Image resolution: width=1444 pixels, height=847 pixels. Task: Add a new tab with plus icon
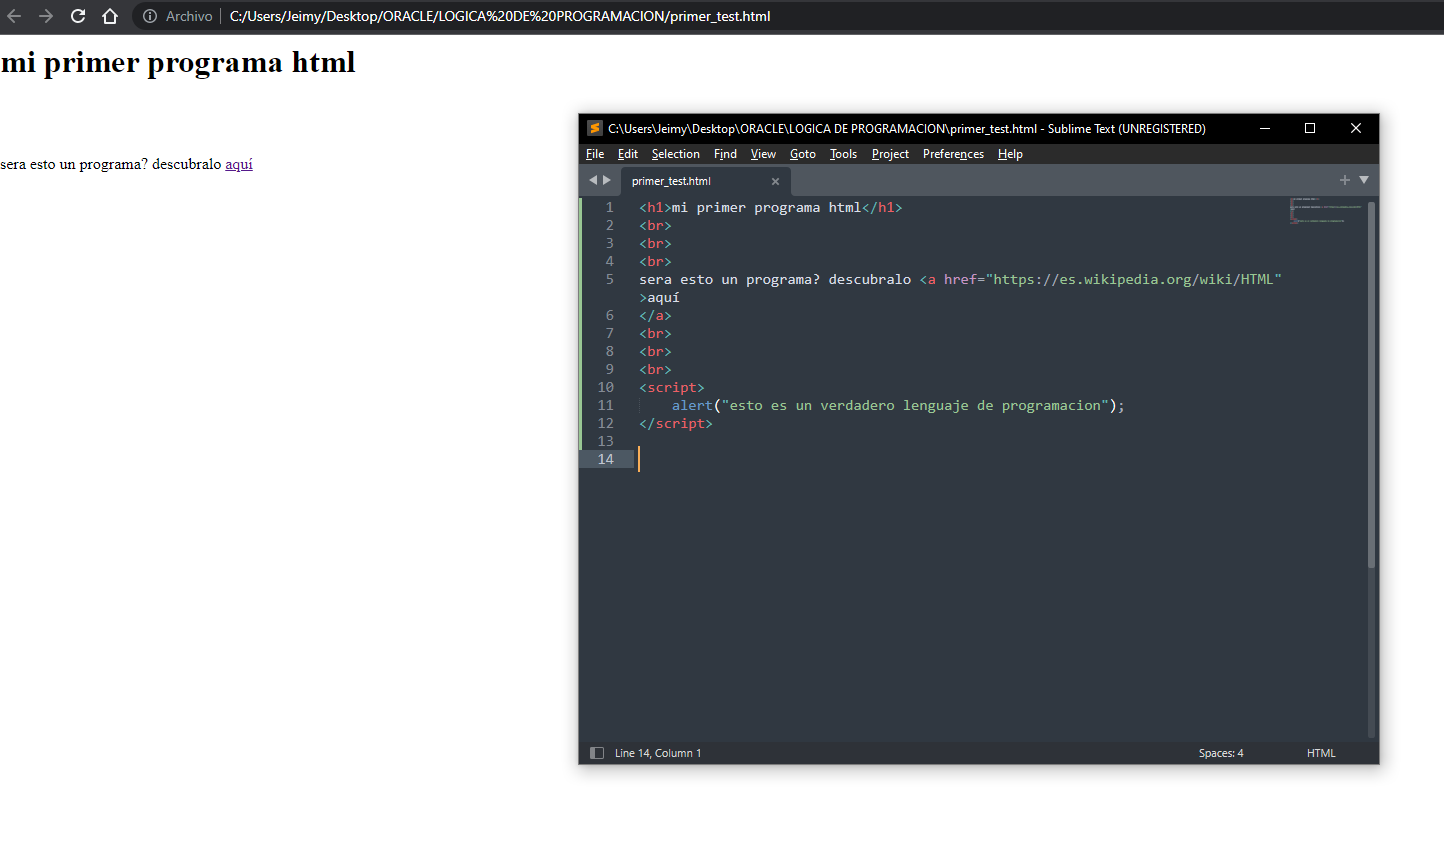pos(1345,180)
